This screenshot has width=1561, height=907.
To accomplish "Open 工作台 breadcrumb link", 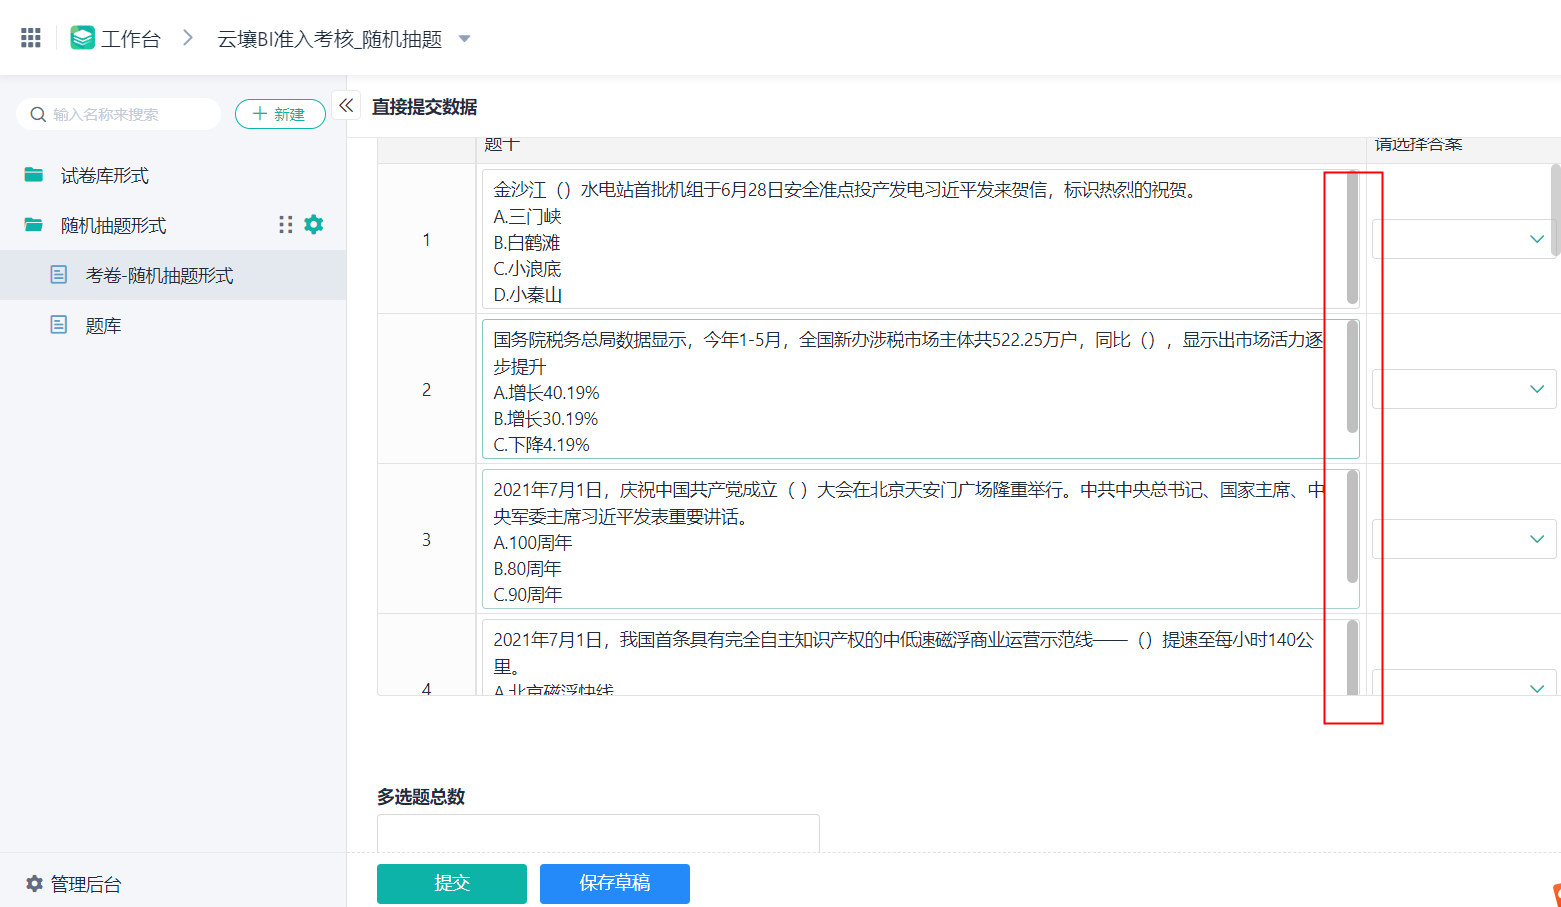I will tap(130, 39).
